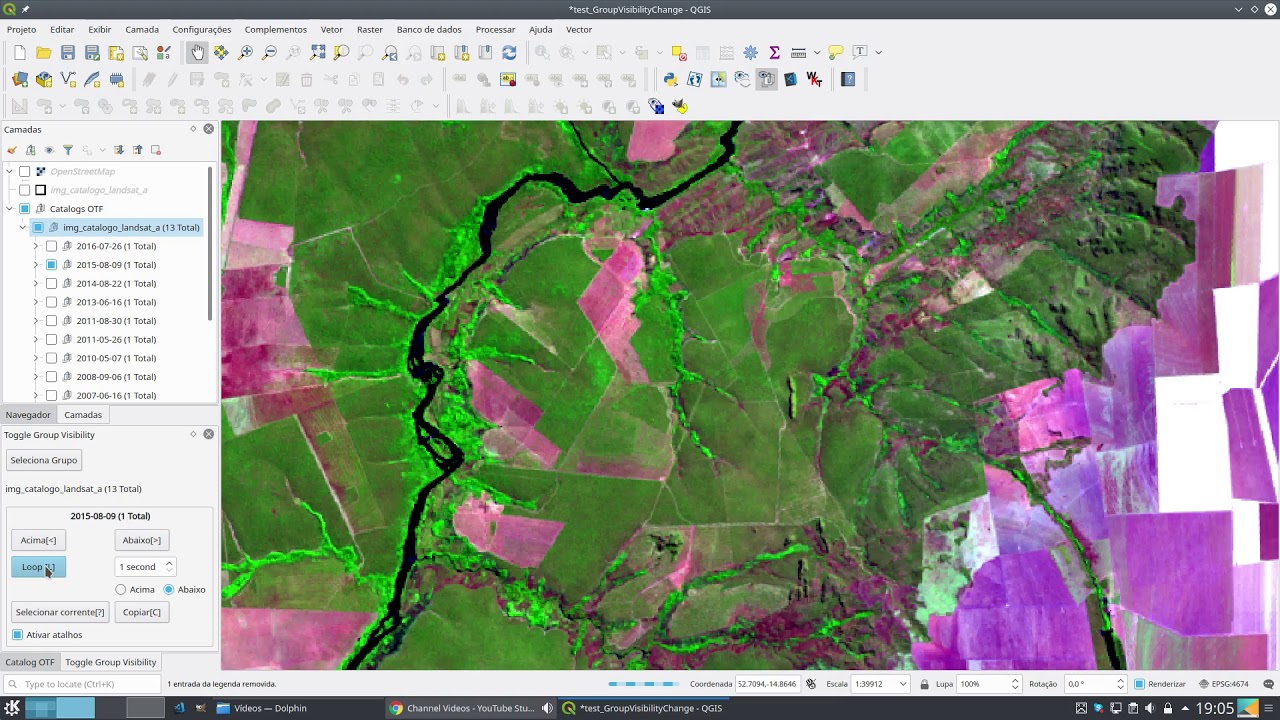Open the Help icon in plugins toolbar
This screenshot has width=1280, height=720.
tap(848, 79)
